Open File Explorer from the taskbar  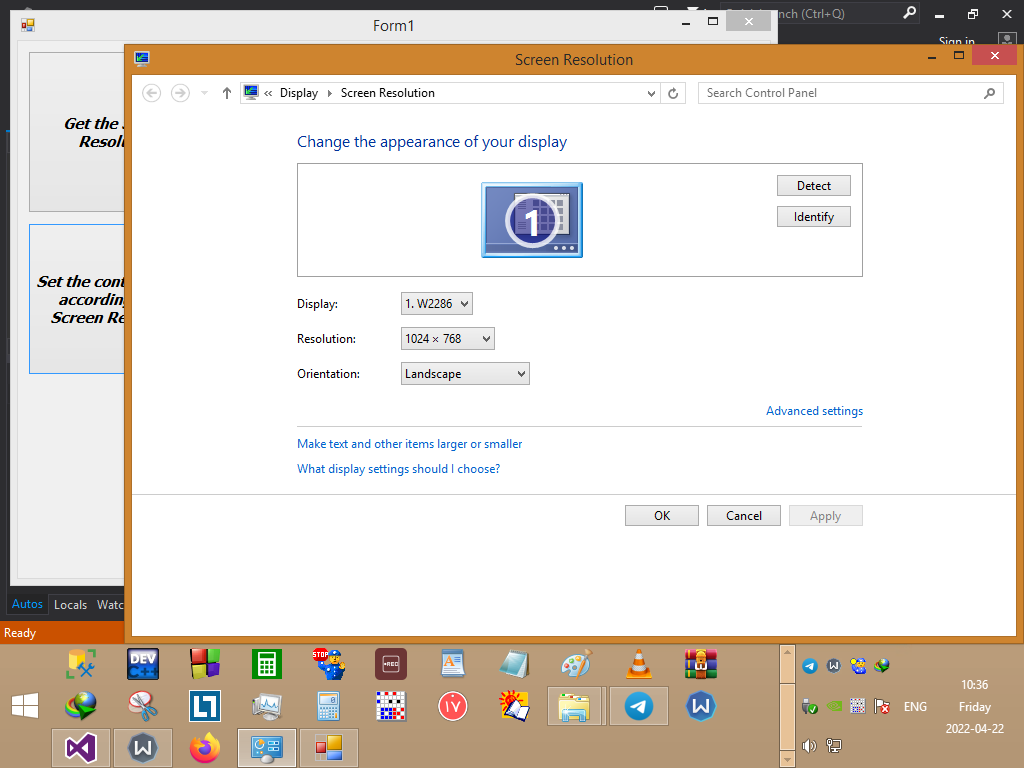coord(574,706)
